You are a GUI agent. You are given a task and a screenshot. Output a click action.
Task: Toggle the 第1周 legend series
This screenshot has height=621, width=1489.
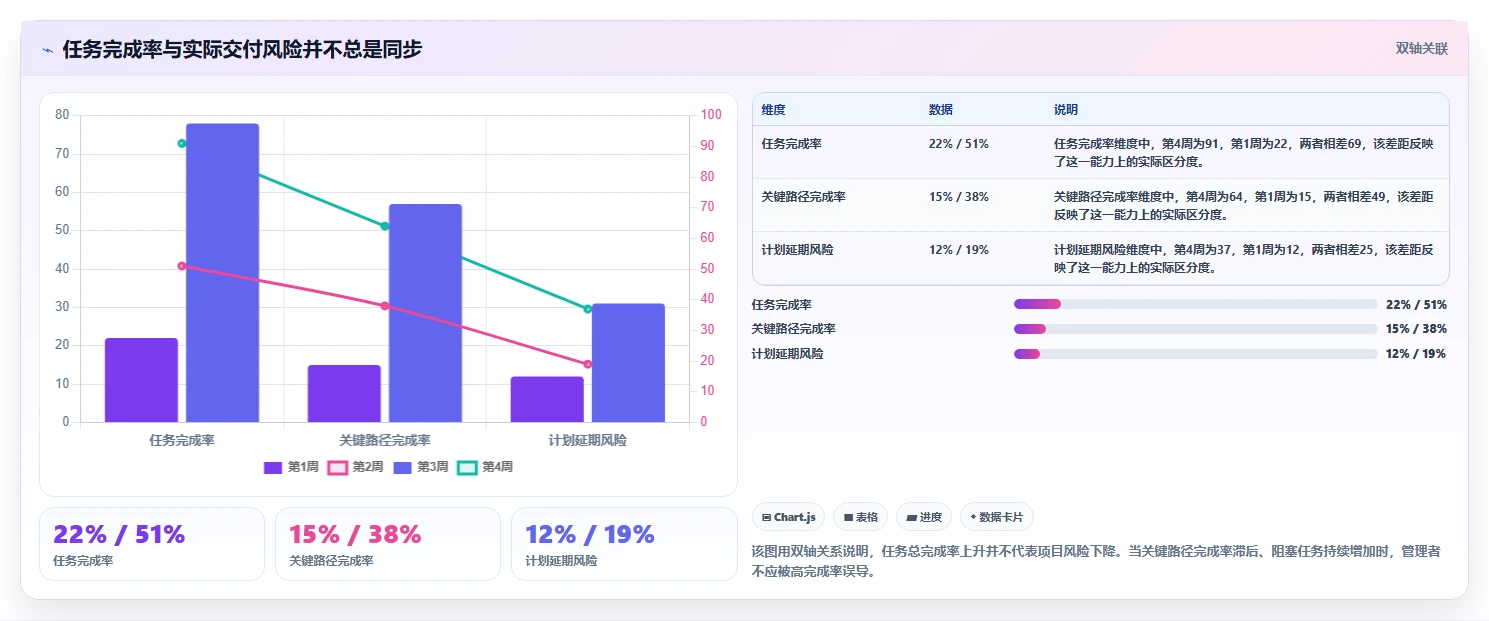[x=291, y=467]
